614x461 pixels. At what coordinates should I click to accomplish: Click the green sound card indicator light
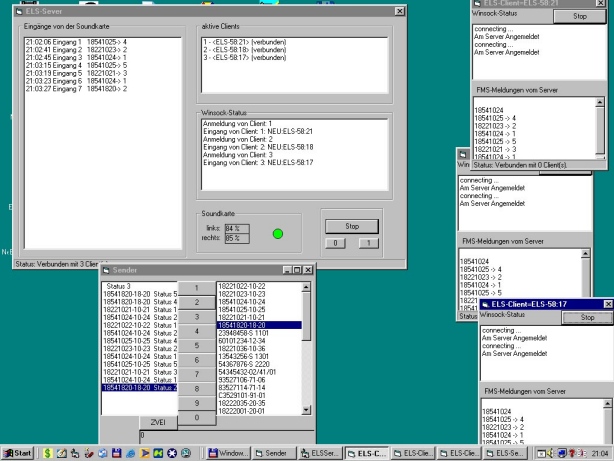click(x=279, y=234)
